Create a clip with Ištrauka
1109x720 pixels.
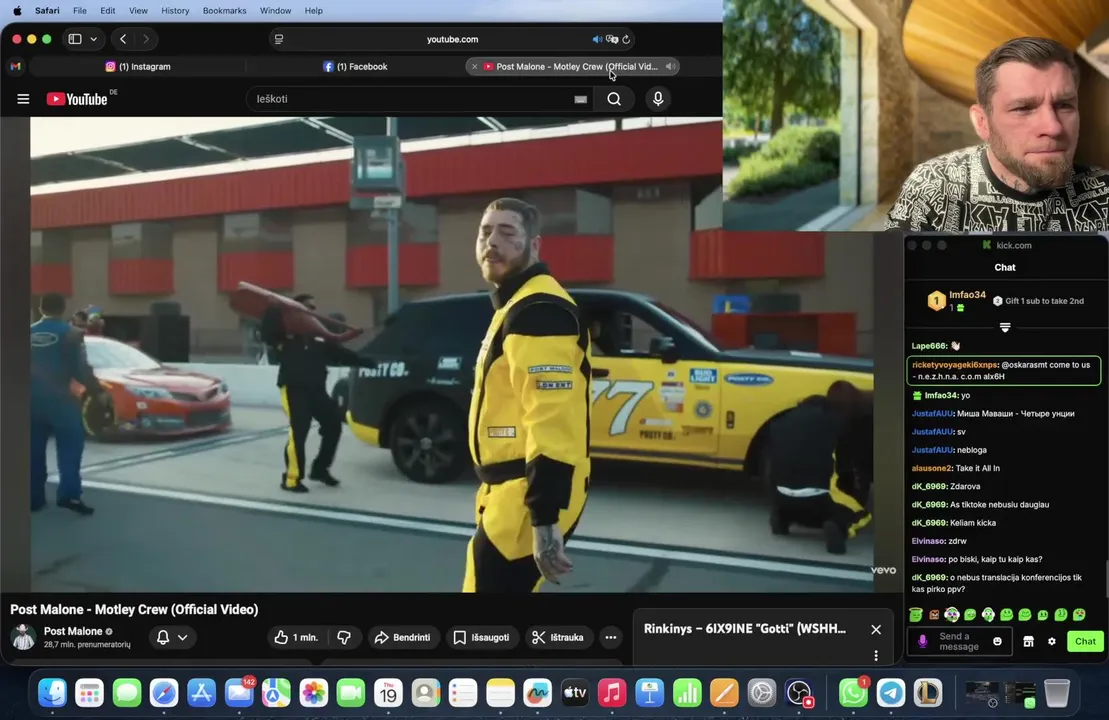(x=558, y=637)
